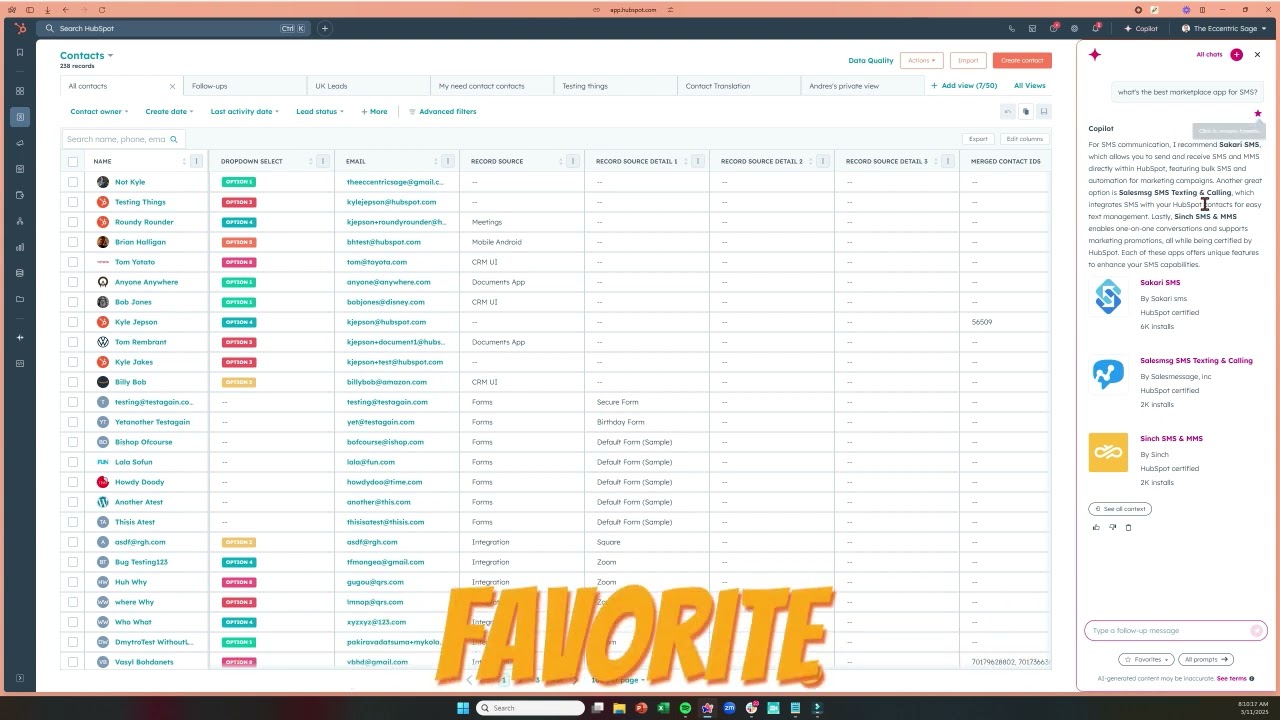Expand the Contact owner filter
1280x720 pixels.
click(99, 112)
